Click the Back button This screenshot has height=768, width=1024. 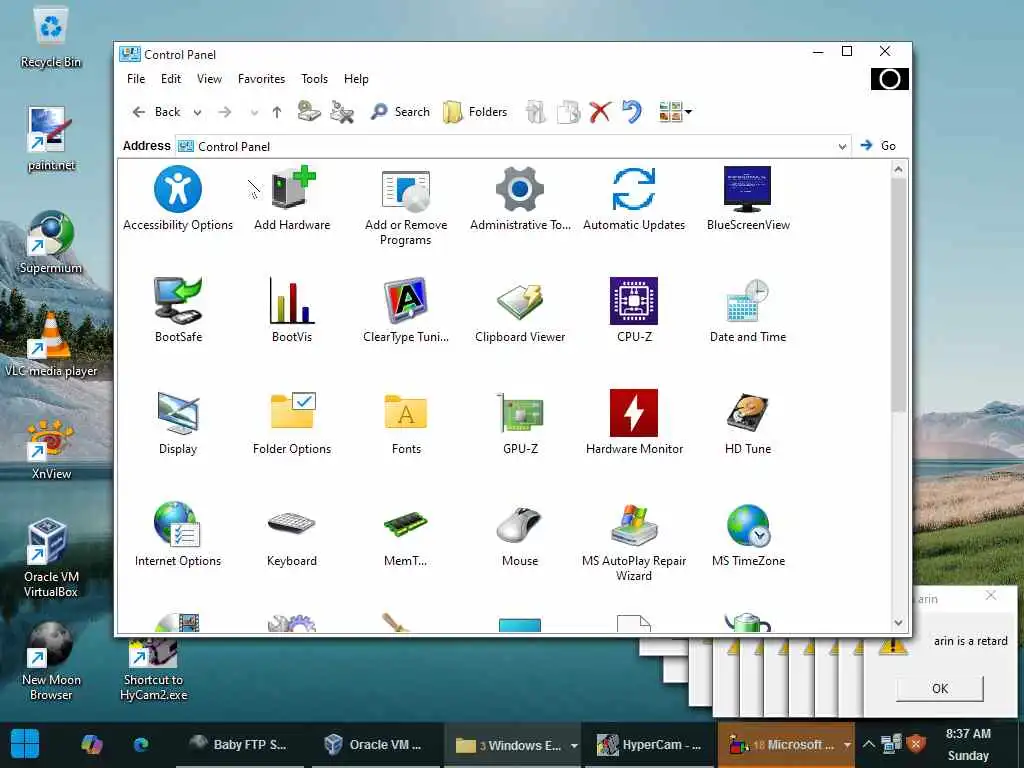[156, 112]
